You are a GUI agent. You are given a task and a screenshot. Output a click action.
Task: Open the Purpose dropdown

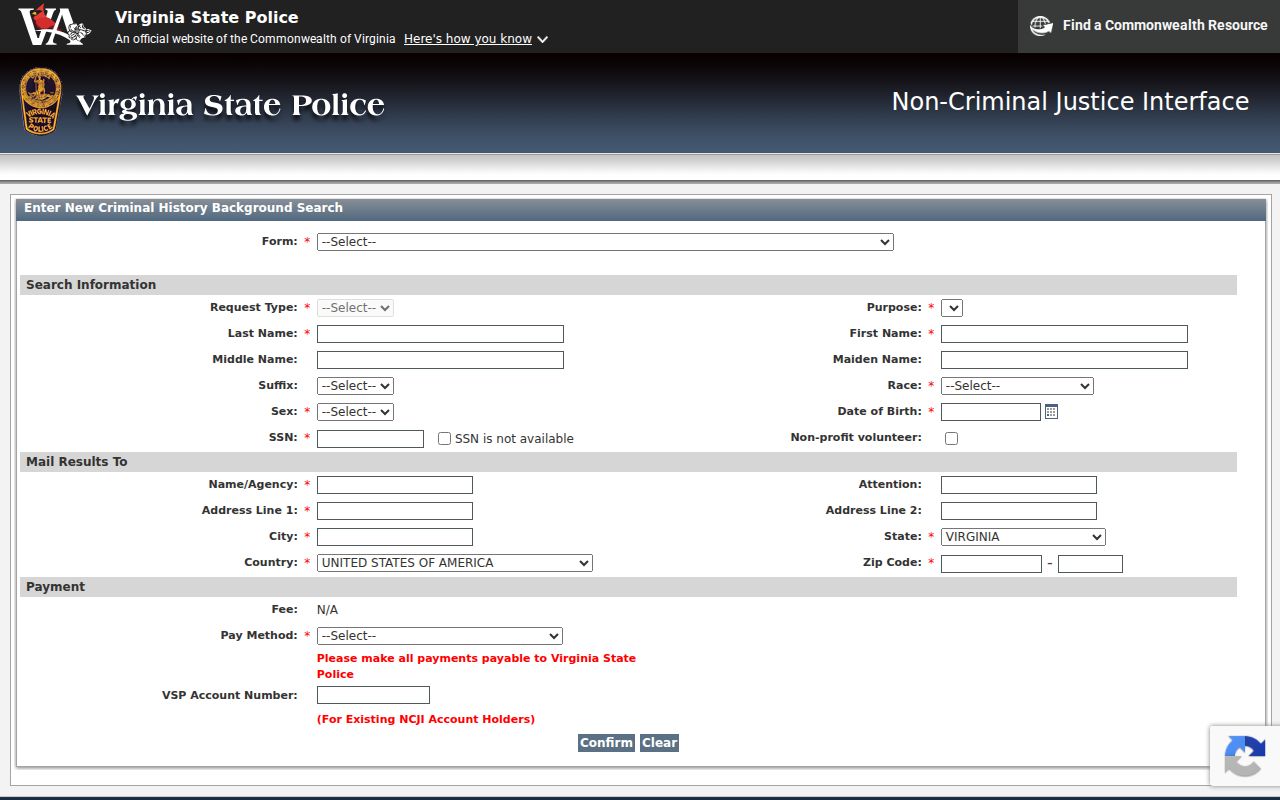(952, 308)
